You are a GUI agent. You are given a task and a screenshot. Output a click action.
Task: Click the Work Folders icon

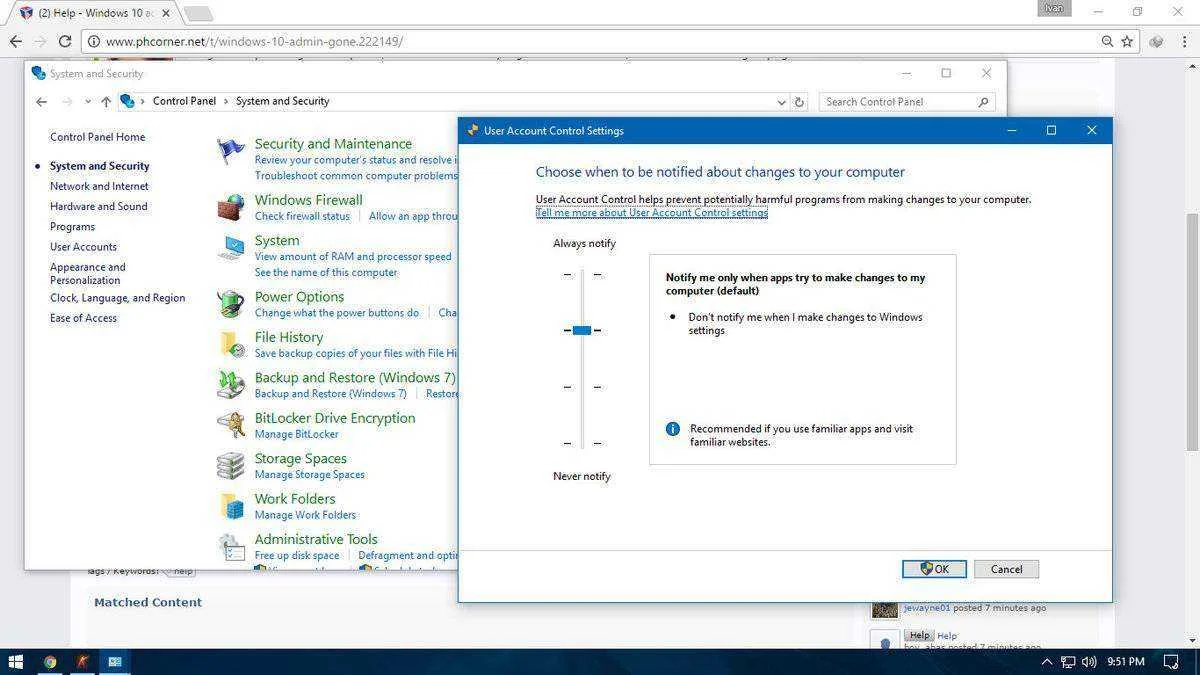point(231,506)
